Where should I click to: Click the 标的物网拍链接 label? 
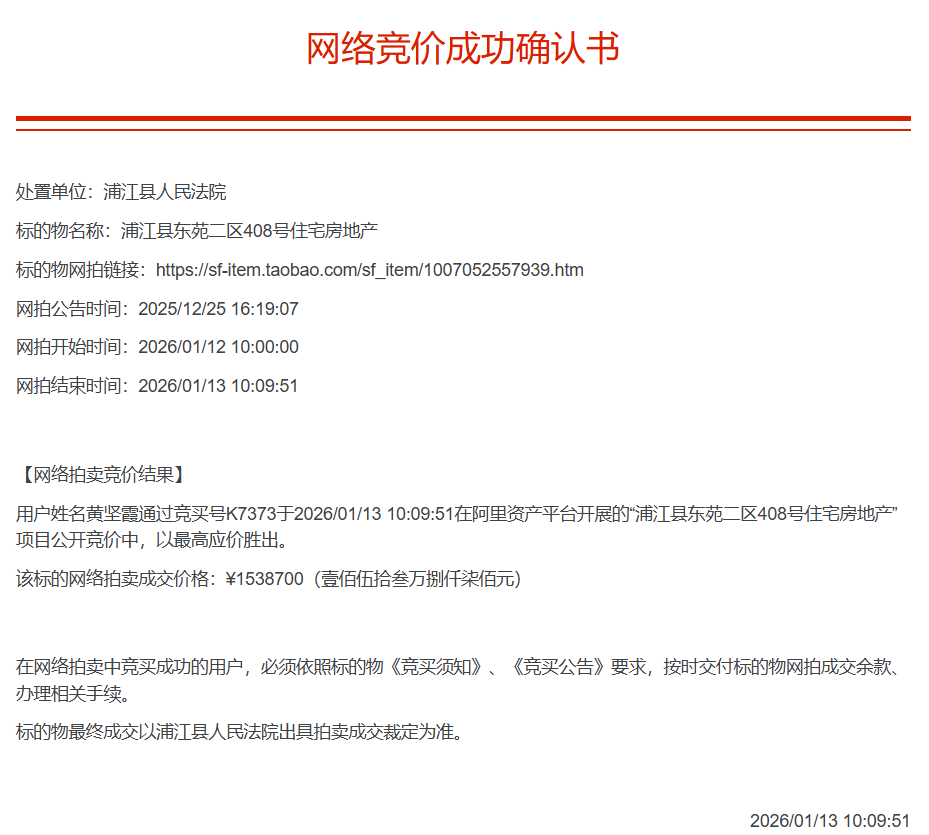[x=81, y=270]
